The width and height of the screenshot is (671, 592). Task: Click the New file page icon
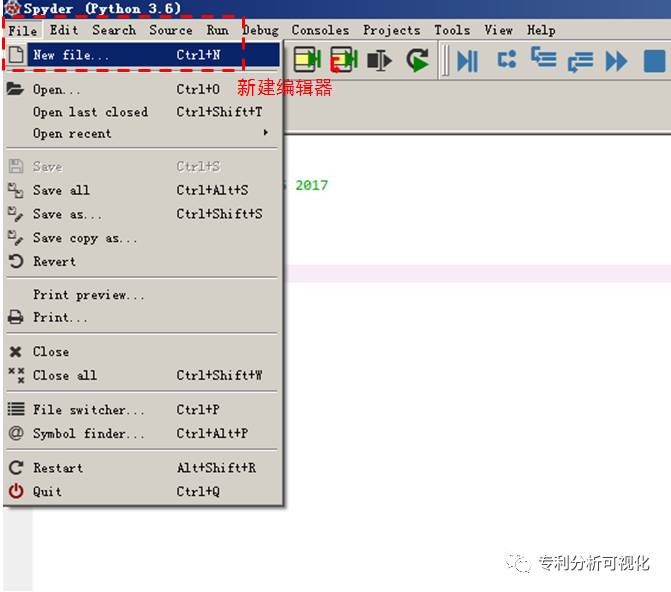point(16,55)
